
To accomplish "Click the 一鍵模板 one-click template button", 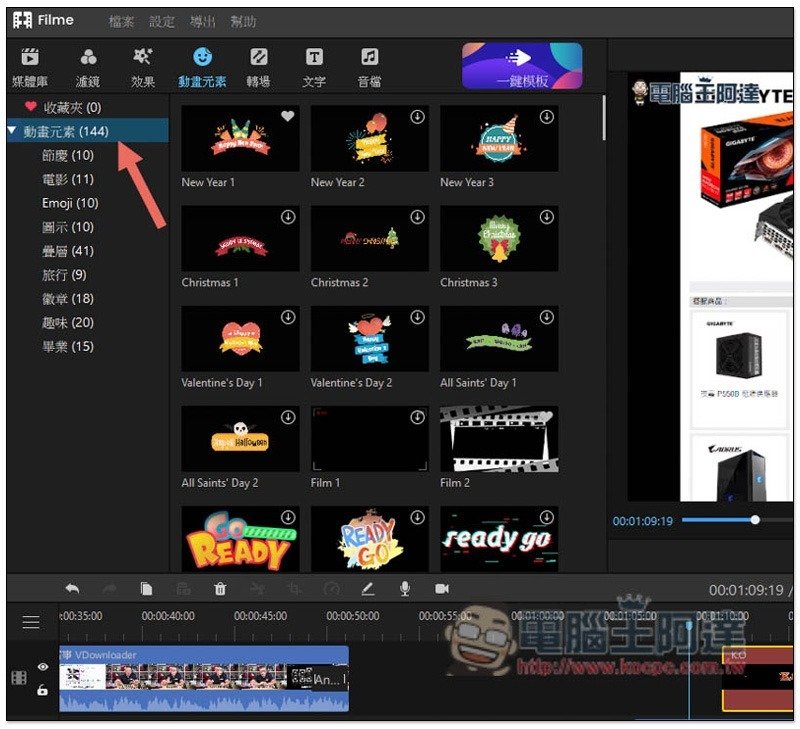I will click(x=521, y=66).
